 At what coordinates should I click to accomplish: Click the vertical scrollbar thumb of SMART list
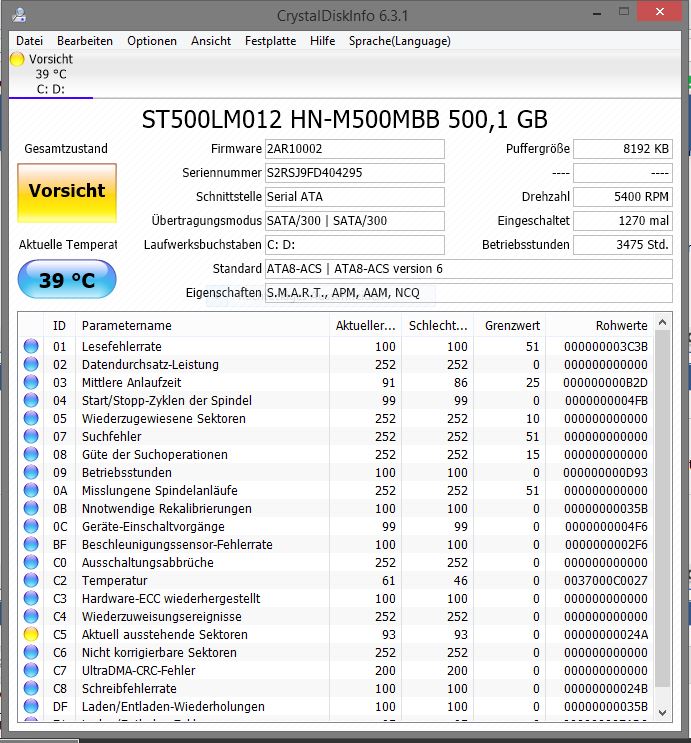[663, 508]
